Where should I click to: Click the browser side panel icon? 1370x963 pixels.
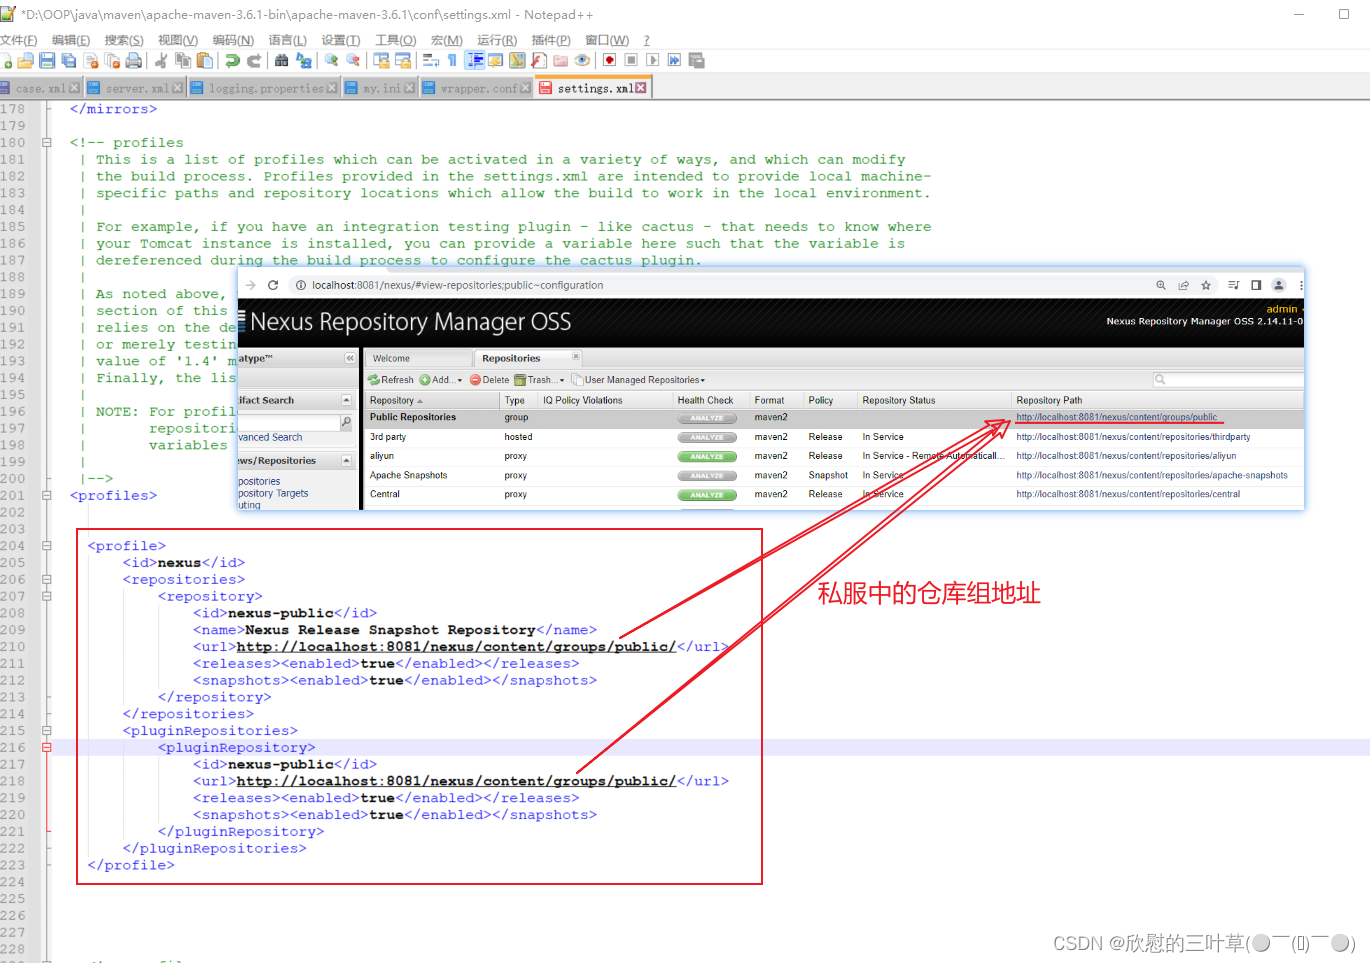point(1256,285)
